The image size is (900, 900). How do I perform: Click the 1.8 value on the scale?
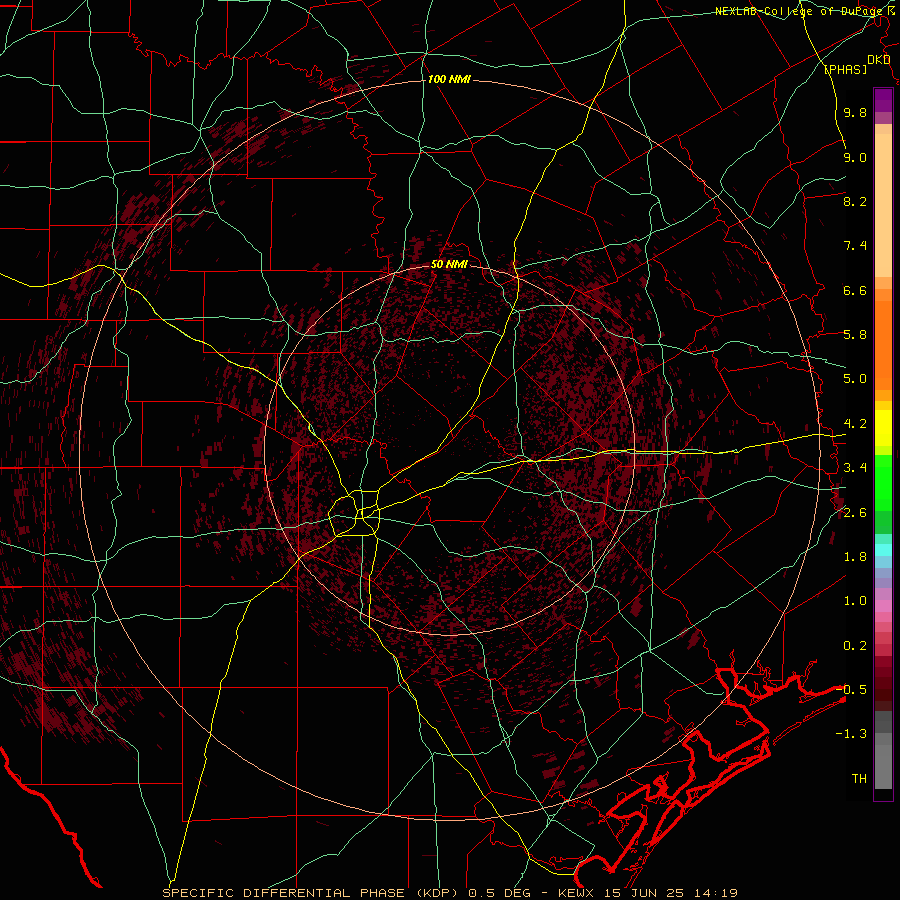point(855,557)
